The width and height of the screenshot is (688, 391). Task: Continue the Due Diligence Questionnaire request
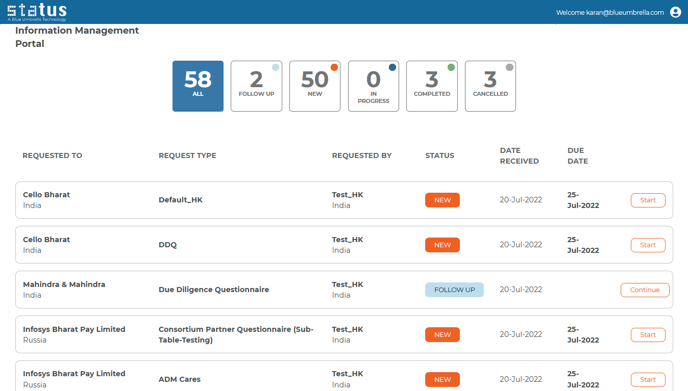(x=645, y=290)
